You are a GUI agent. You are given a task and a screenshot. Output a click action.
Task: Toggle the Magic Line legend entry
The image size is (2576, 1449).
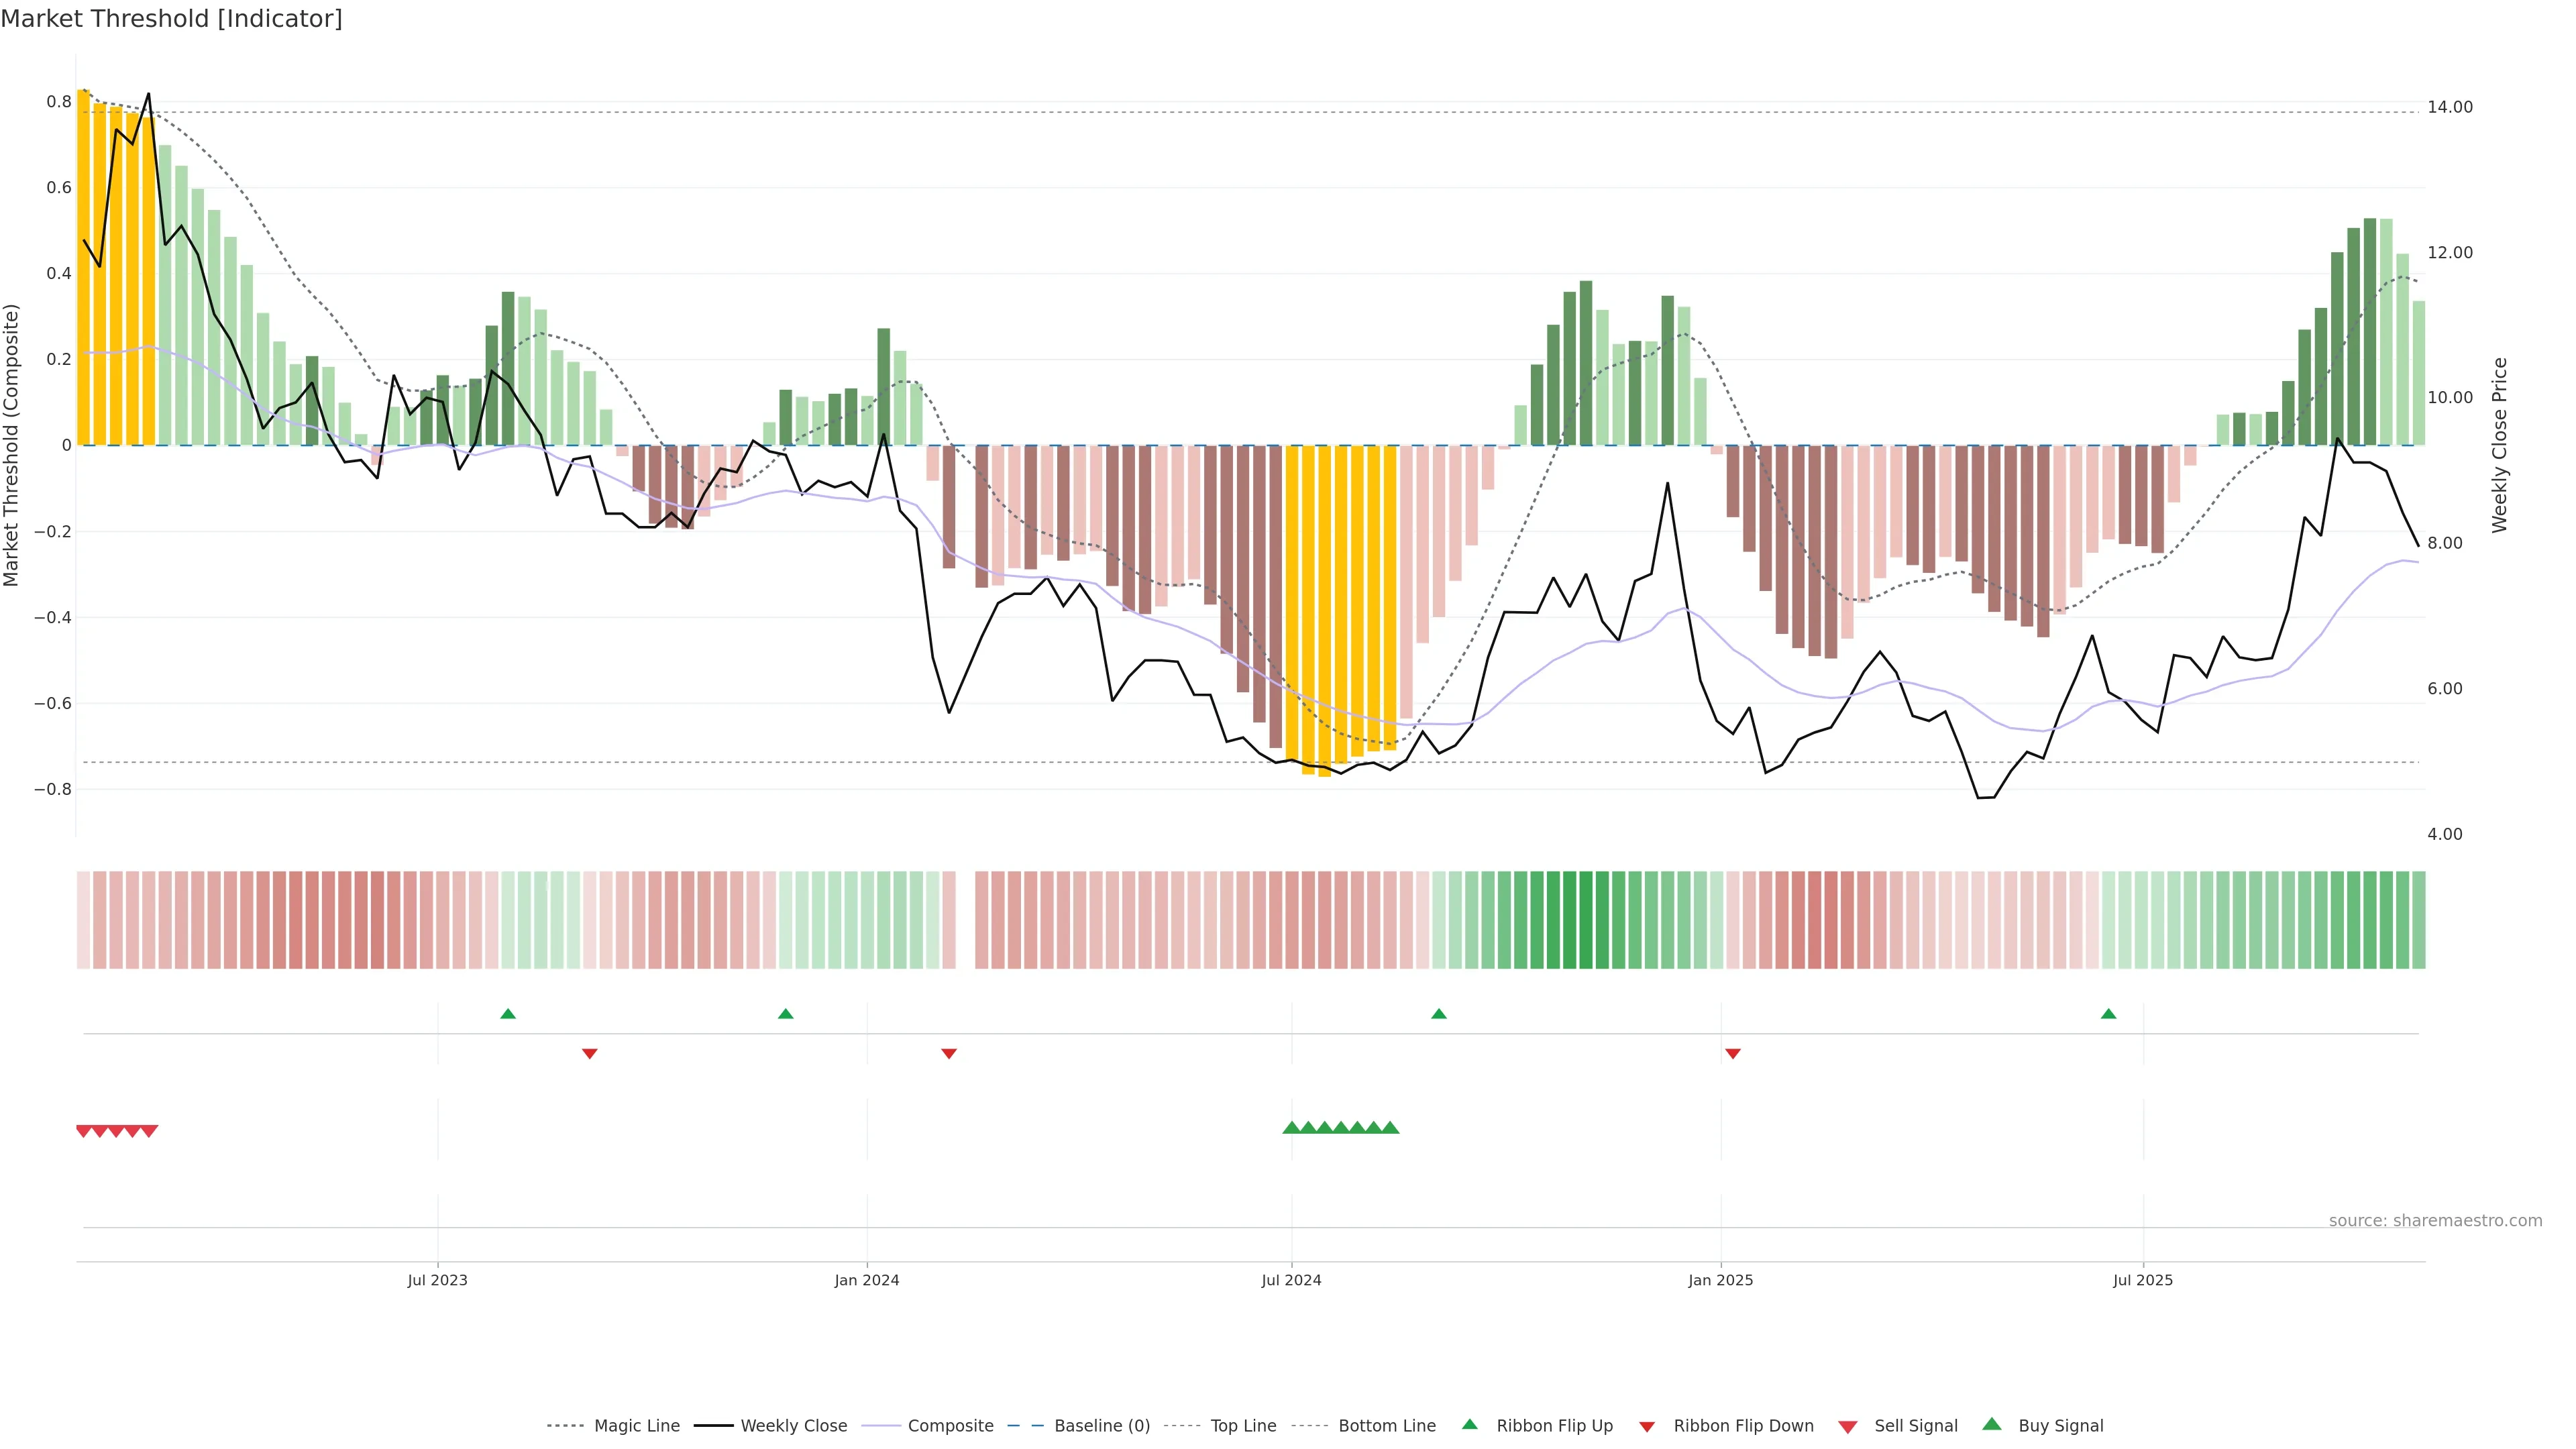click(636, 1426)
